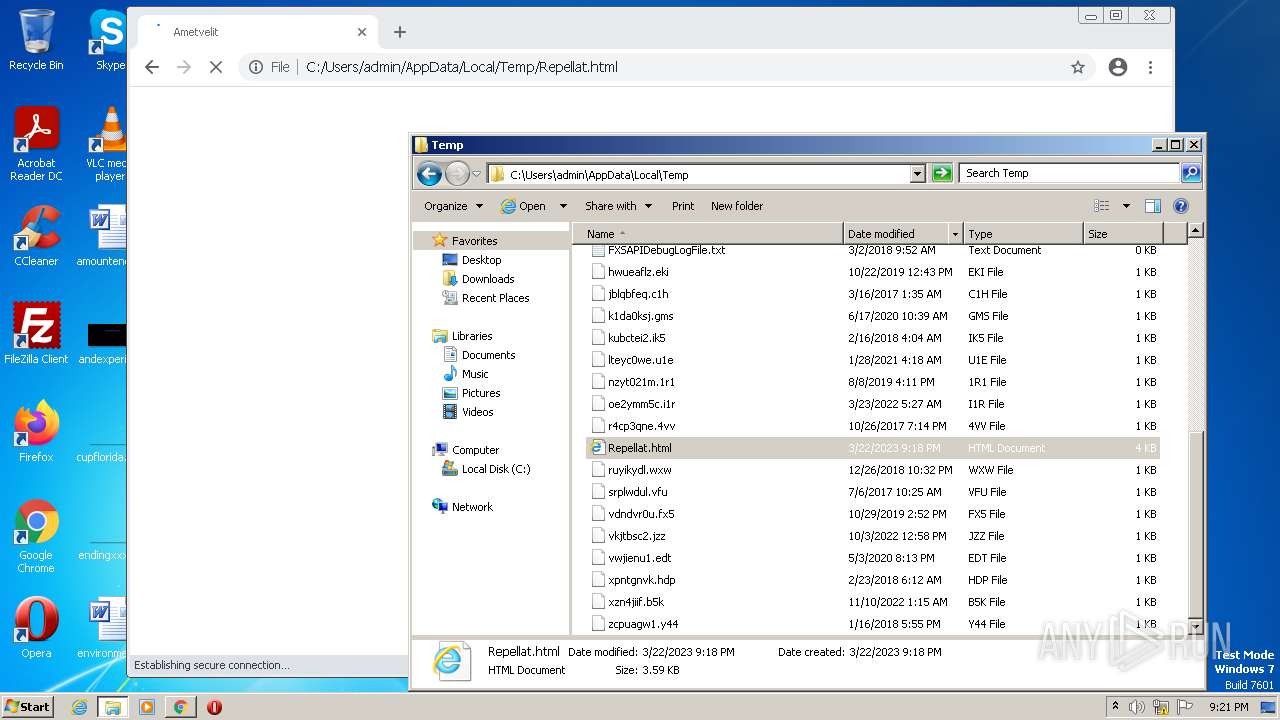The width and height of the screenshot is (1280, 720).
Task: Select Libraries node
Action: (x=471, y=336)
